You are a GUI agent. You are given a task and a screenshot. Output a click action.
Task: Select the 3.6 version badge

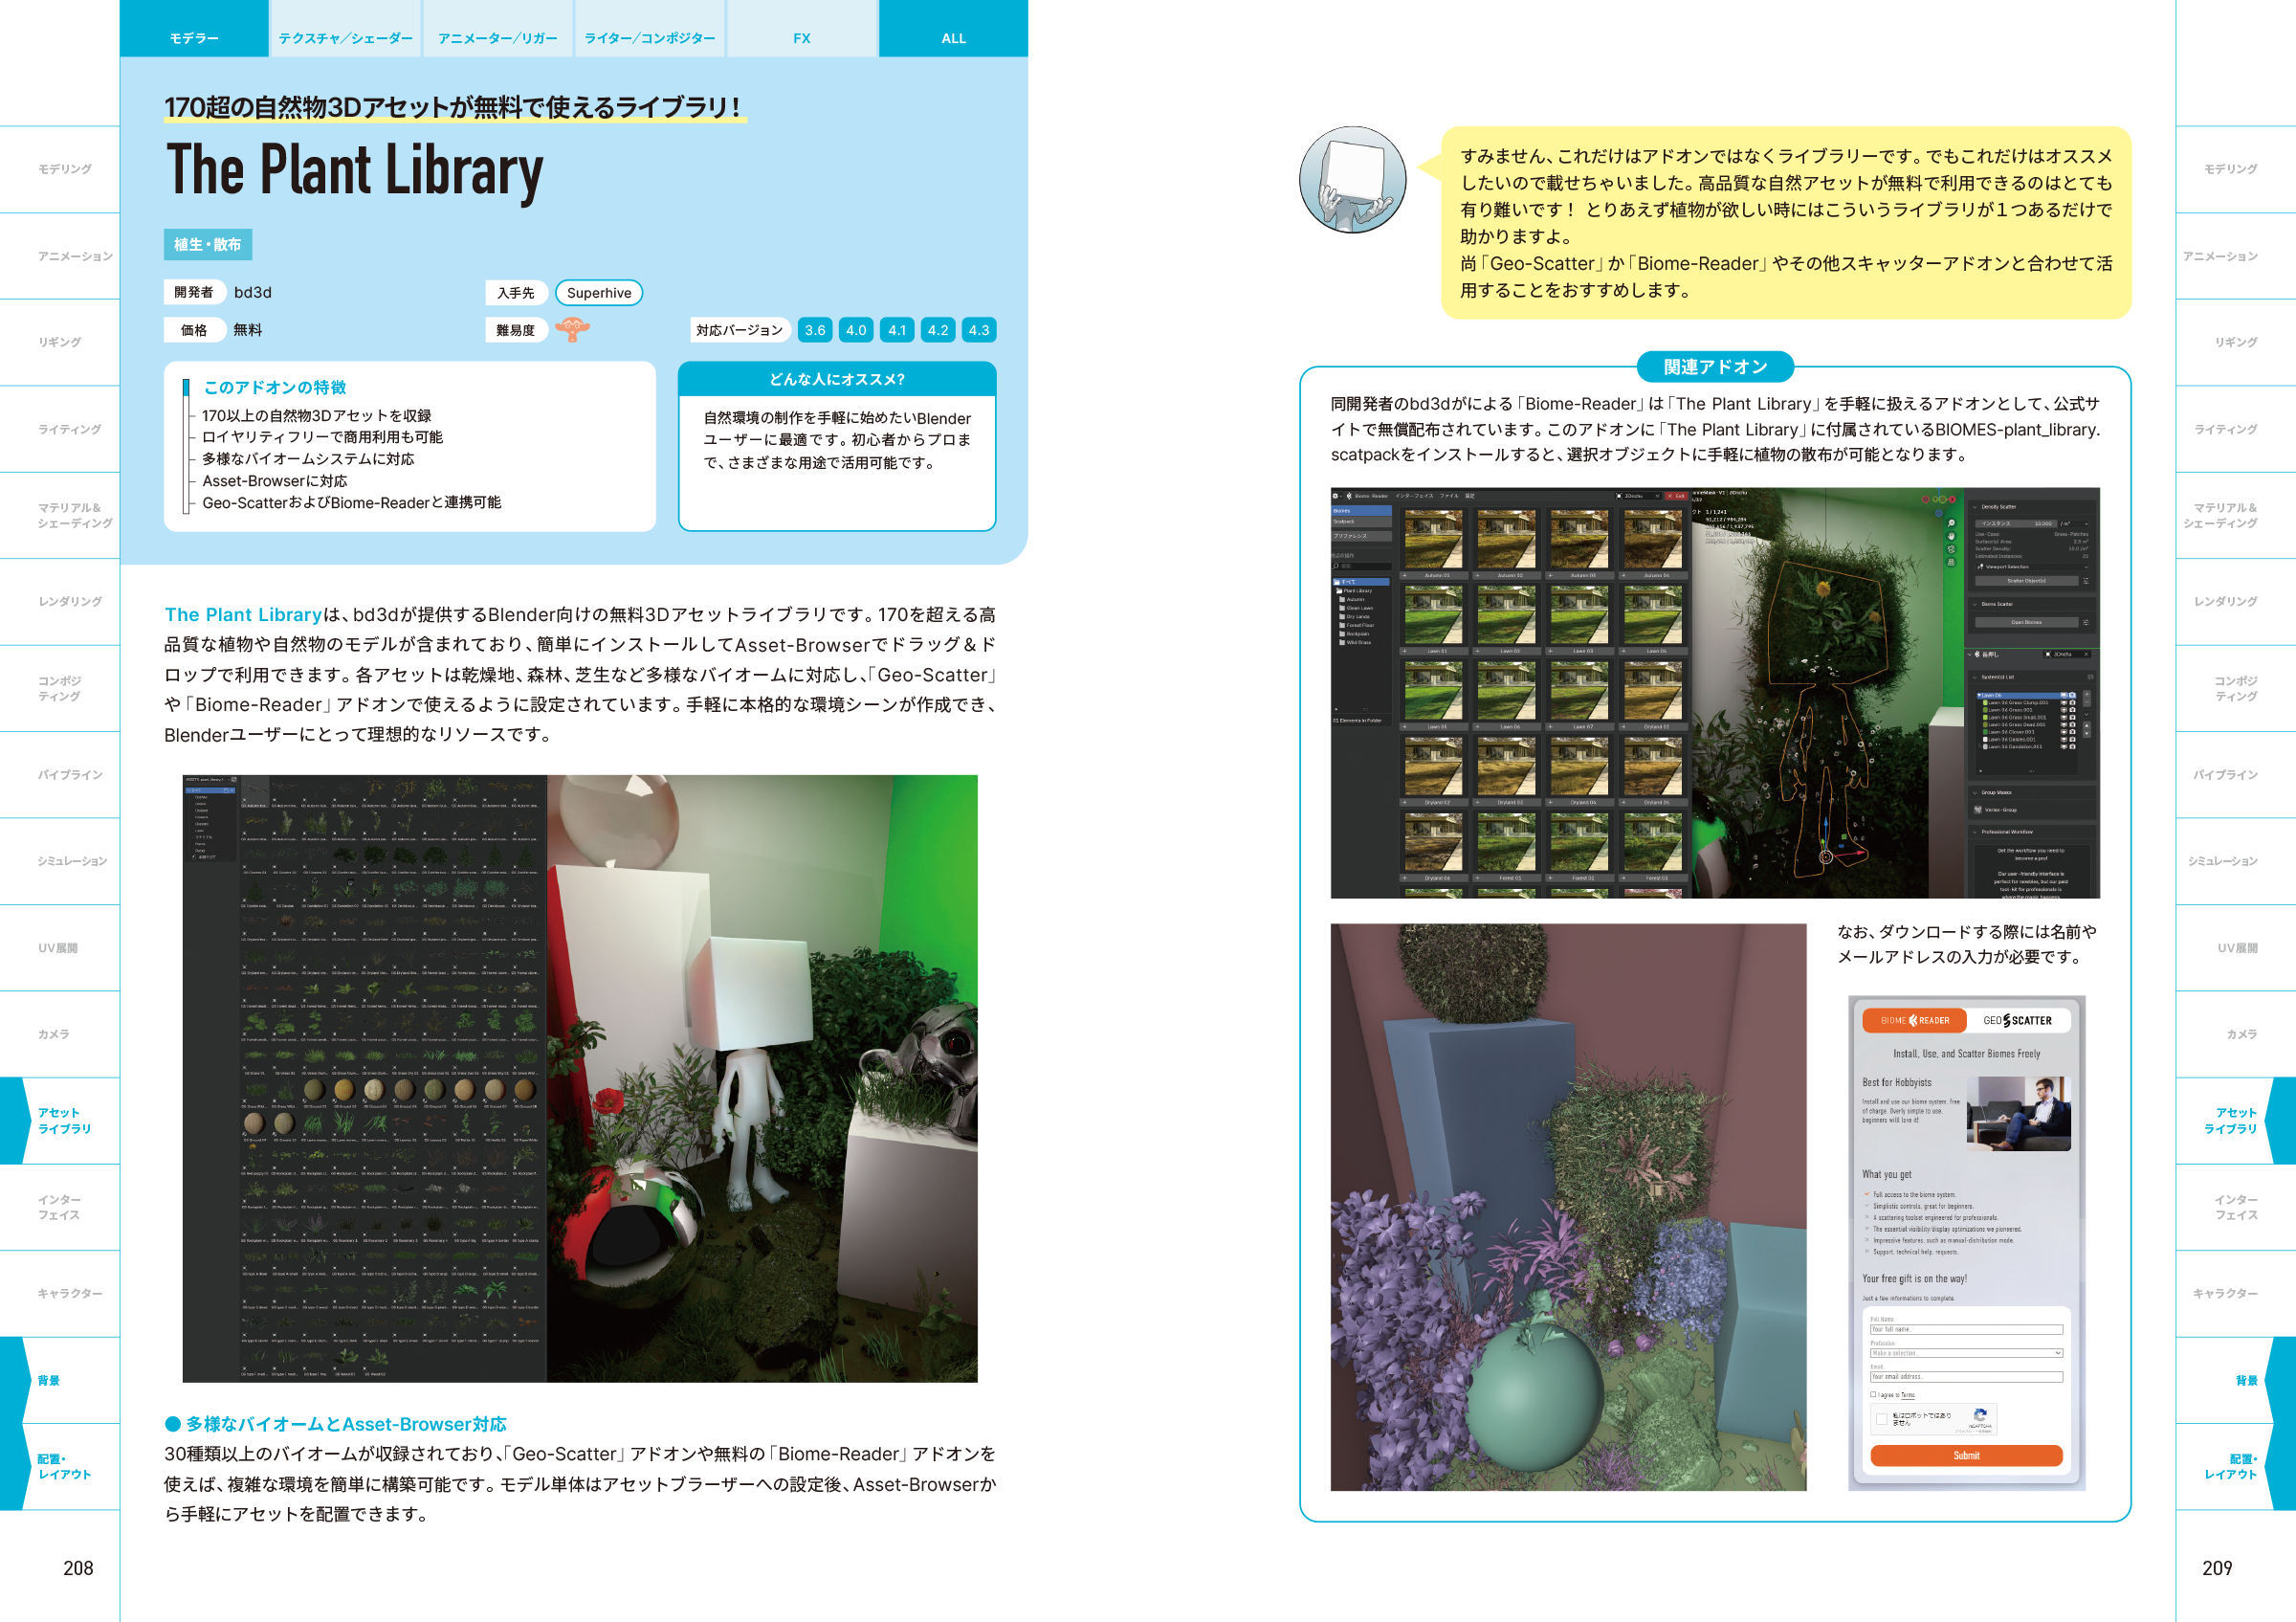815,330
